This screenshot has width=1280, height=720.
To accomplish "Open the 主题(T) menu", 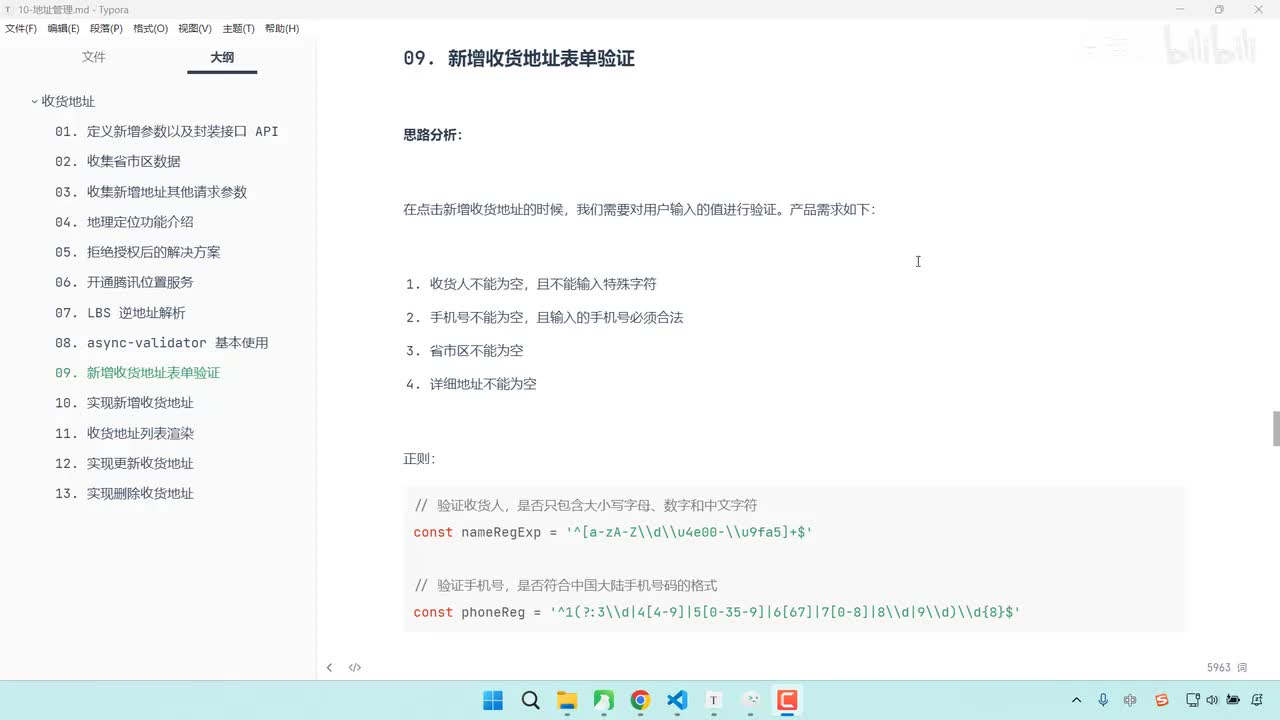I will pyautogui.click(x=238, y=29).
